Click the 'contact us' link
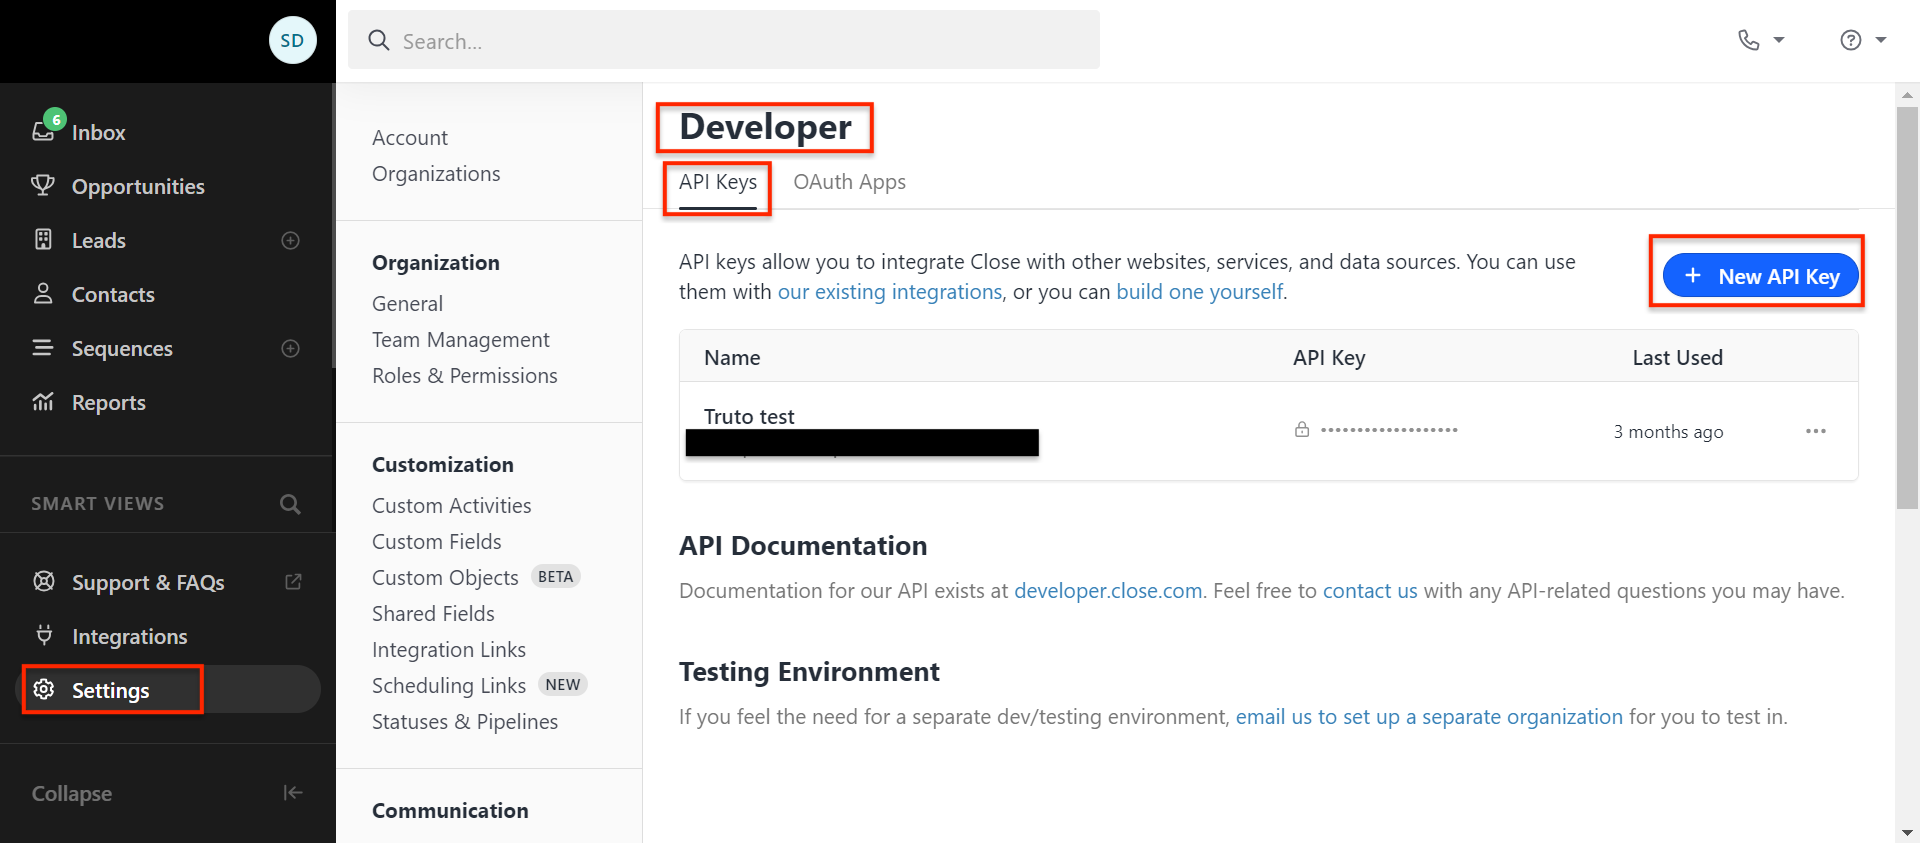The height and width of the screenshot is (843, 1920). (1370, 591)
